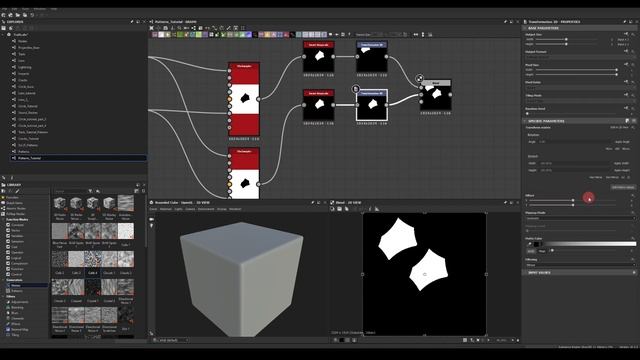Select the Blend node in the graph

[x=436, y=95]
